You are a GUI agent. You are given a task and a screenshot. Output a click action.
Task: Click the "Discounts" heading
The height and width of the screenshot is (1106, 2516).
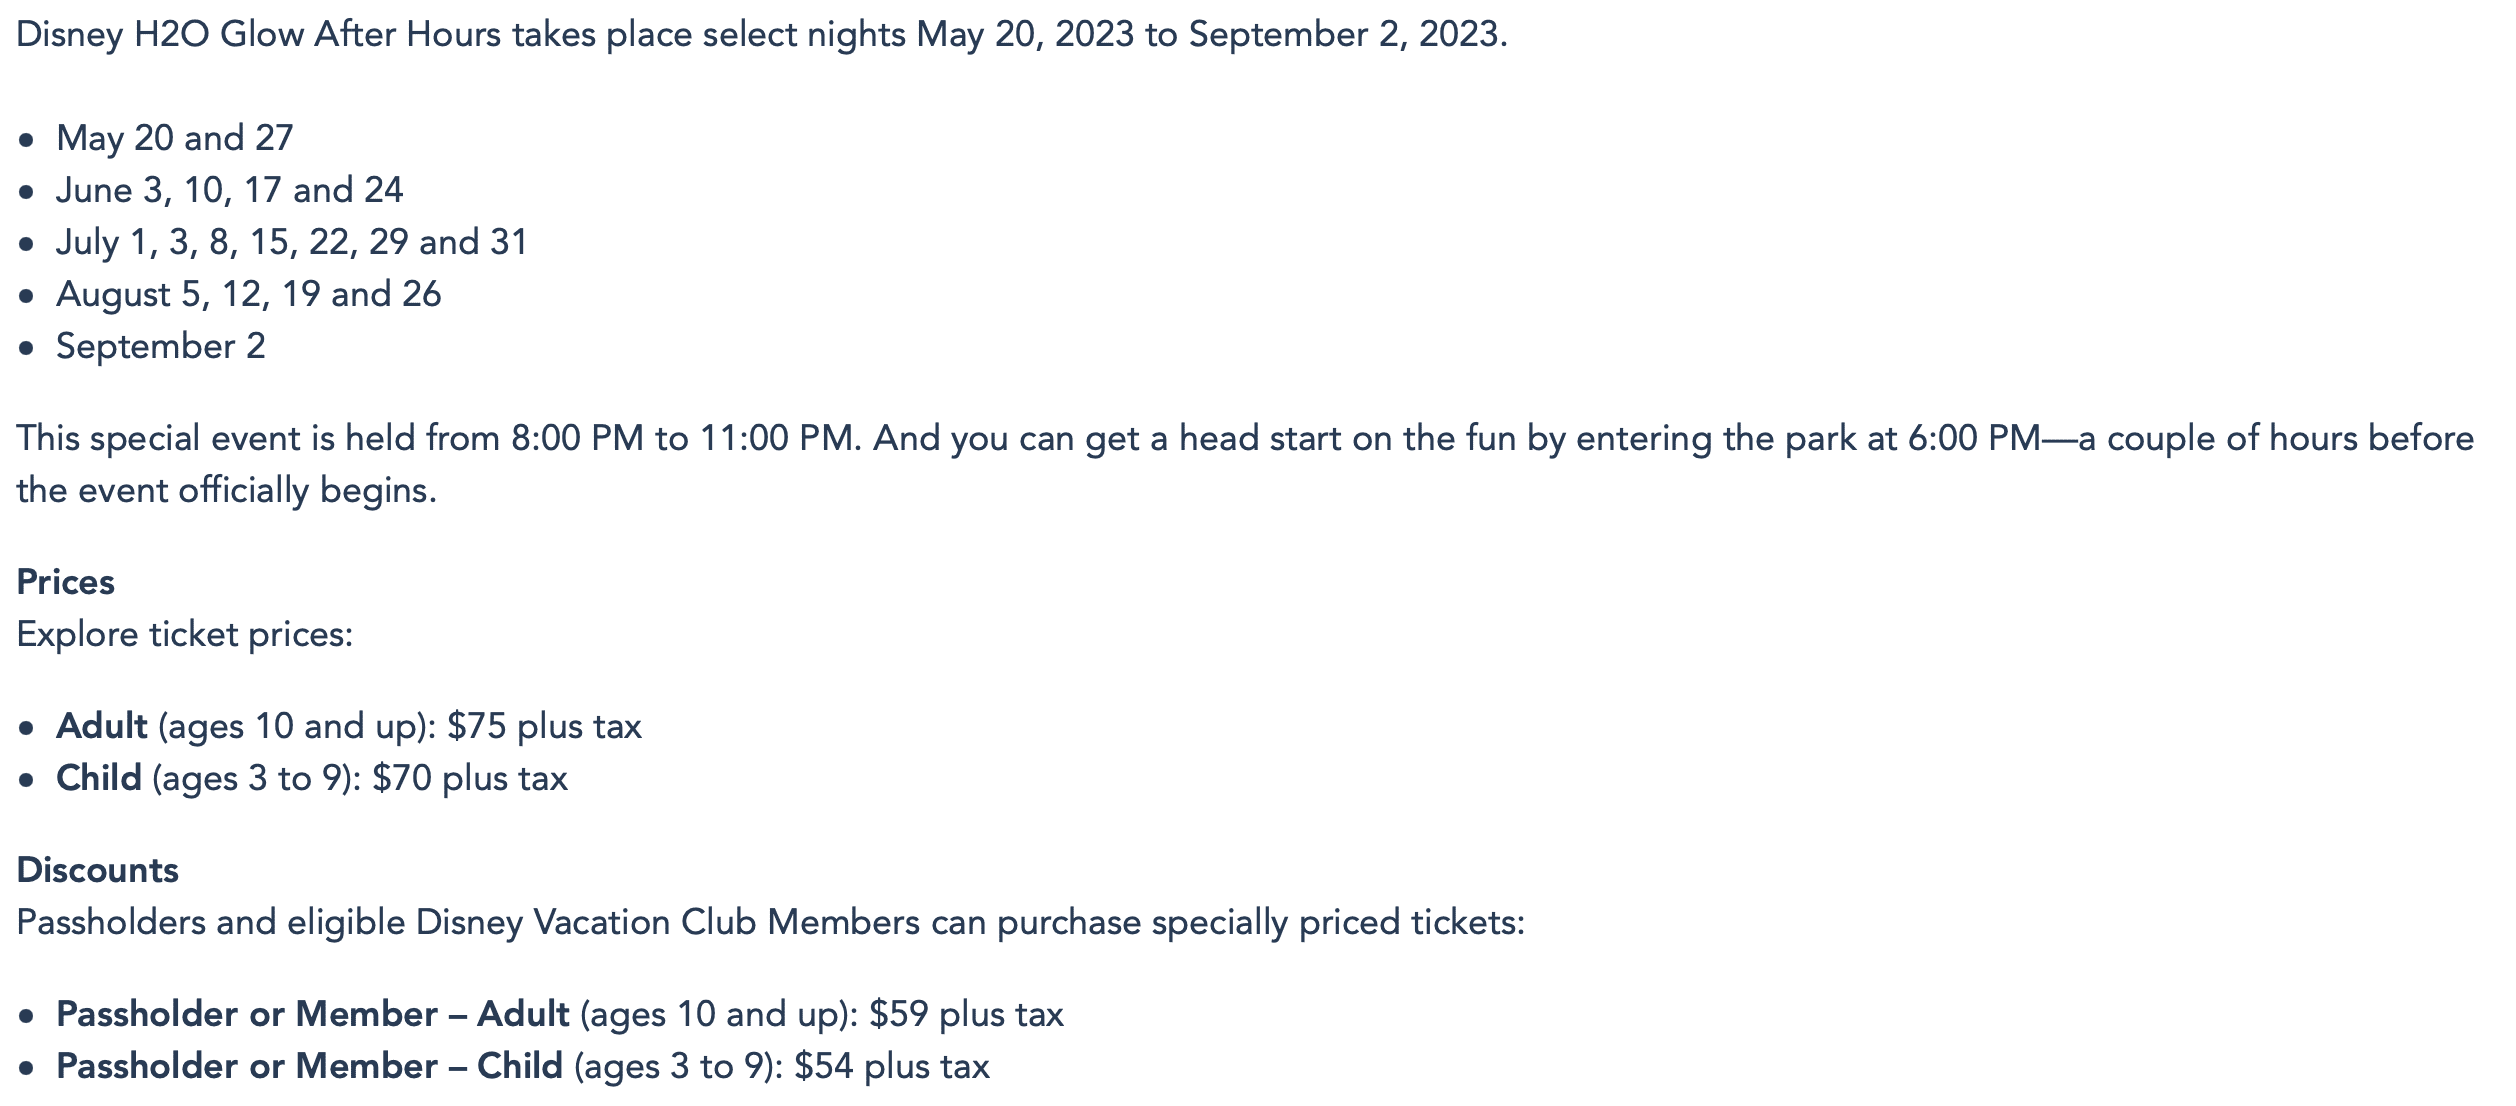[98, 870]
